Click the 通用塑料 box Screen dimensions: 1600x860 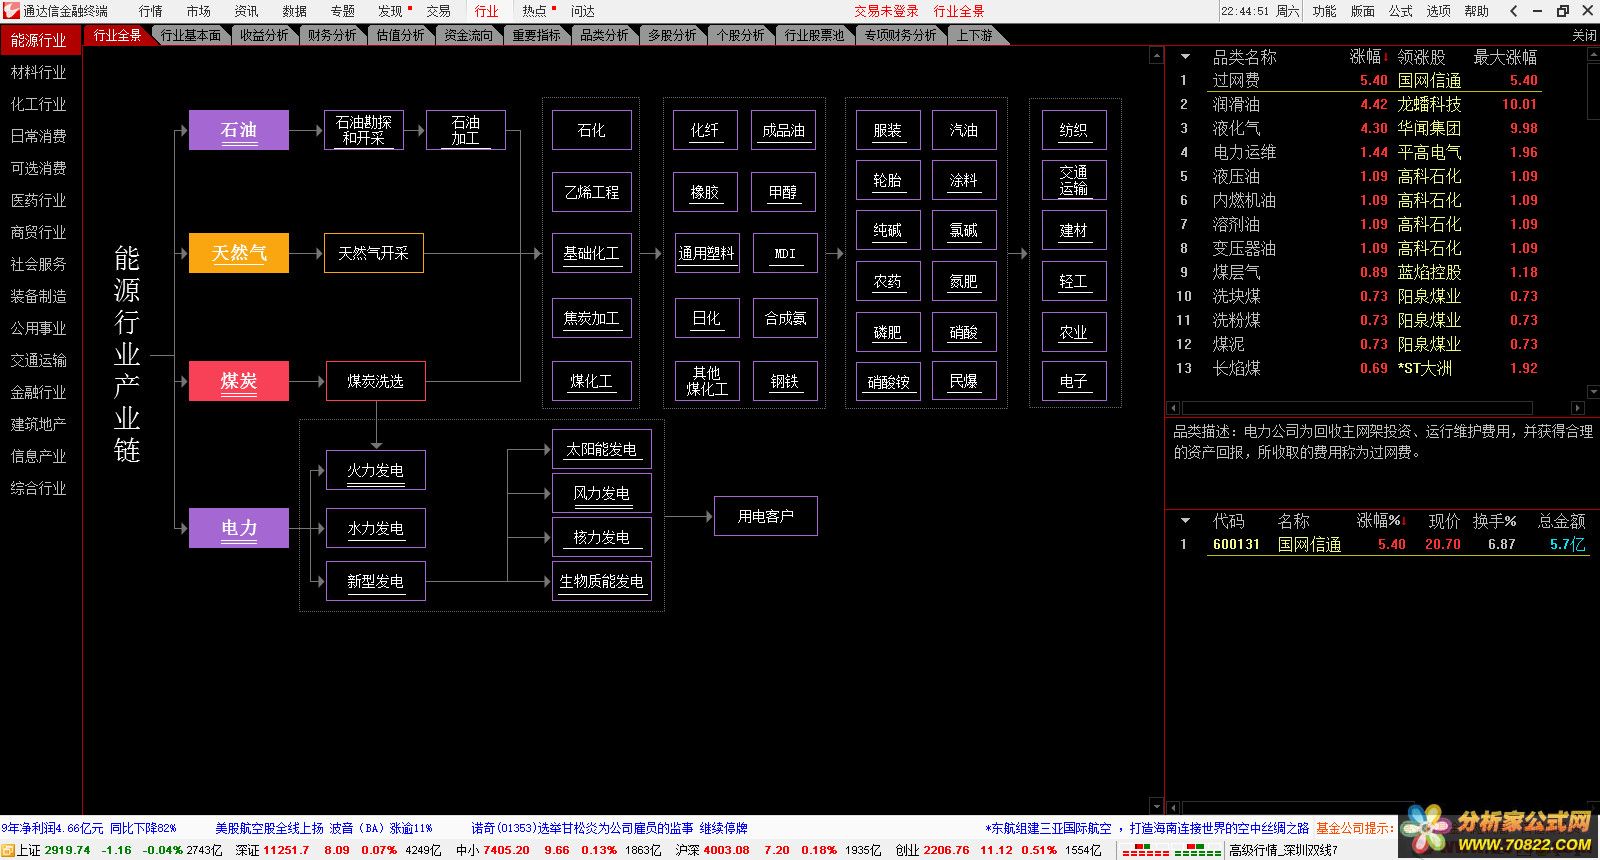tap(706, 253)
